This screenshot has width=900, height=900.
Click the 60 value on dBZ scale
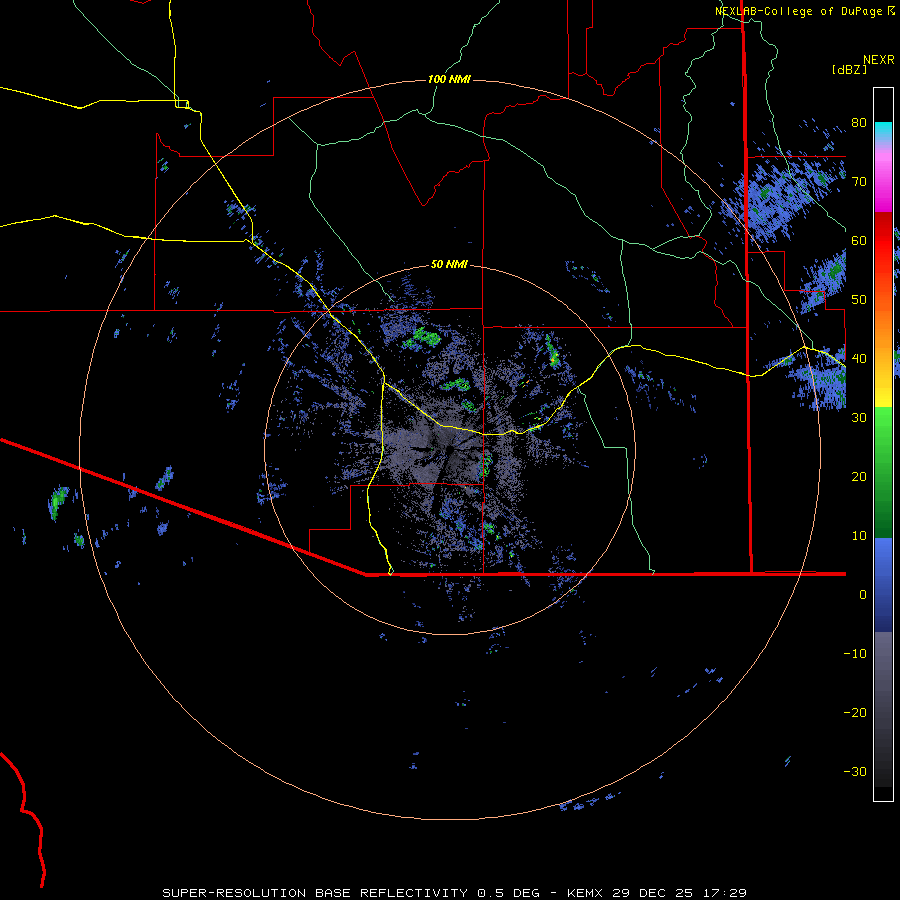point(859,240)
